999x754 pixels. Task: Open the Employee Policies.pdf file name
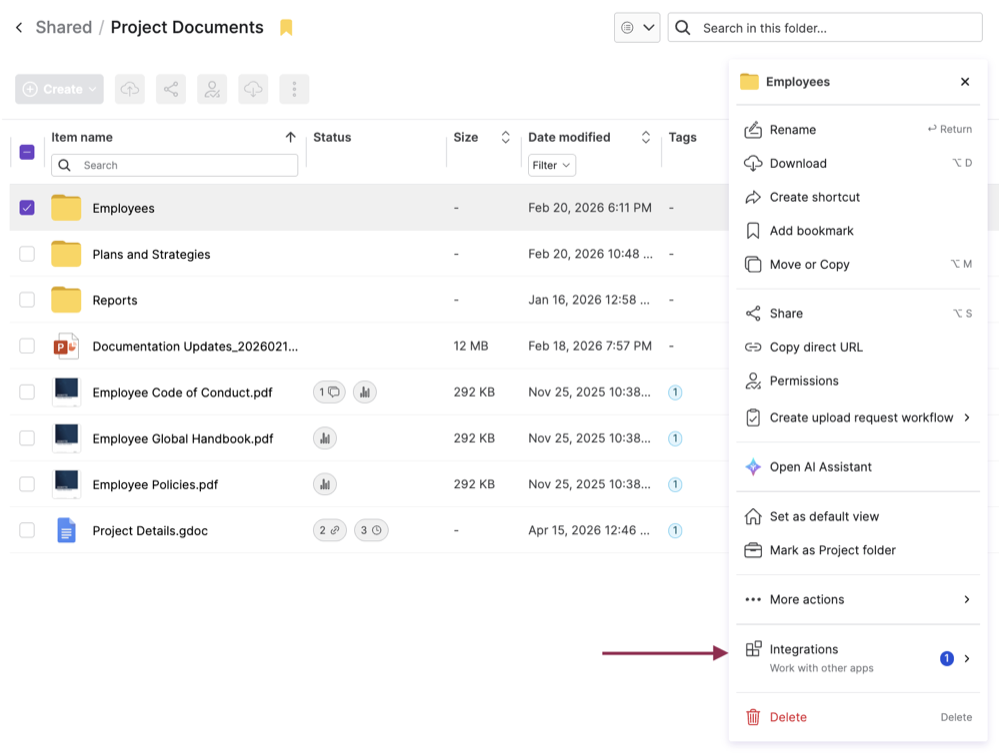pos(155,484)
